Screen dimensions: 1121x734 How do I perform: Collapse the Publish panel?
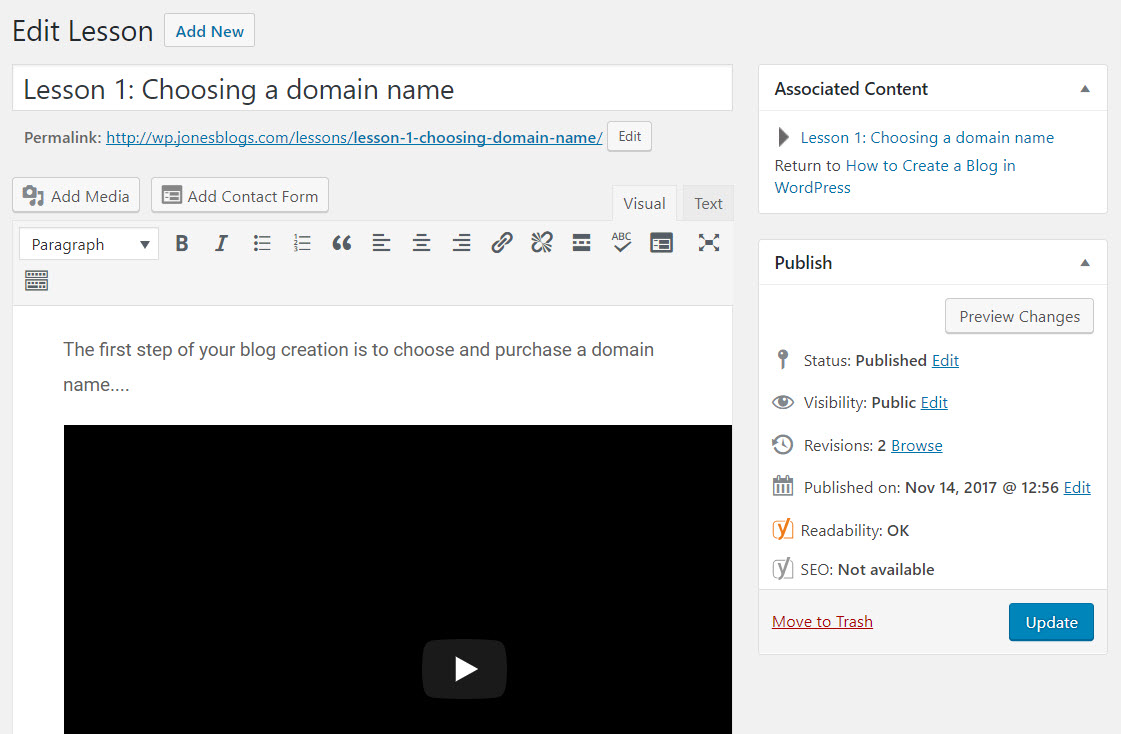(x=1085, y=262)
